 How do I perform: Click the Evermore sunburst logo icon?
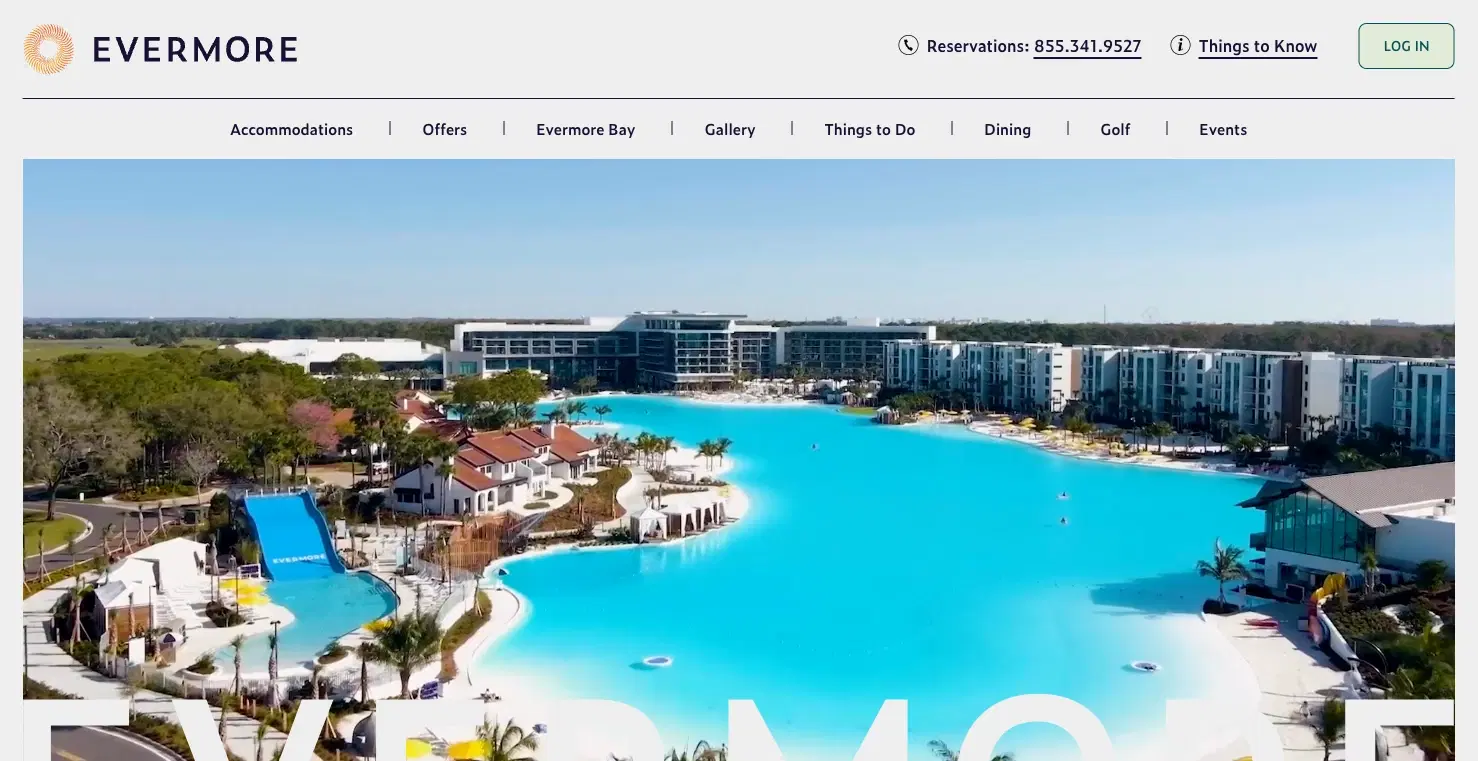pos(48,49)
